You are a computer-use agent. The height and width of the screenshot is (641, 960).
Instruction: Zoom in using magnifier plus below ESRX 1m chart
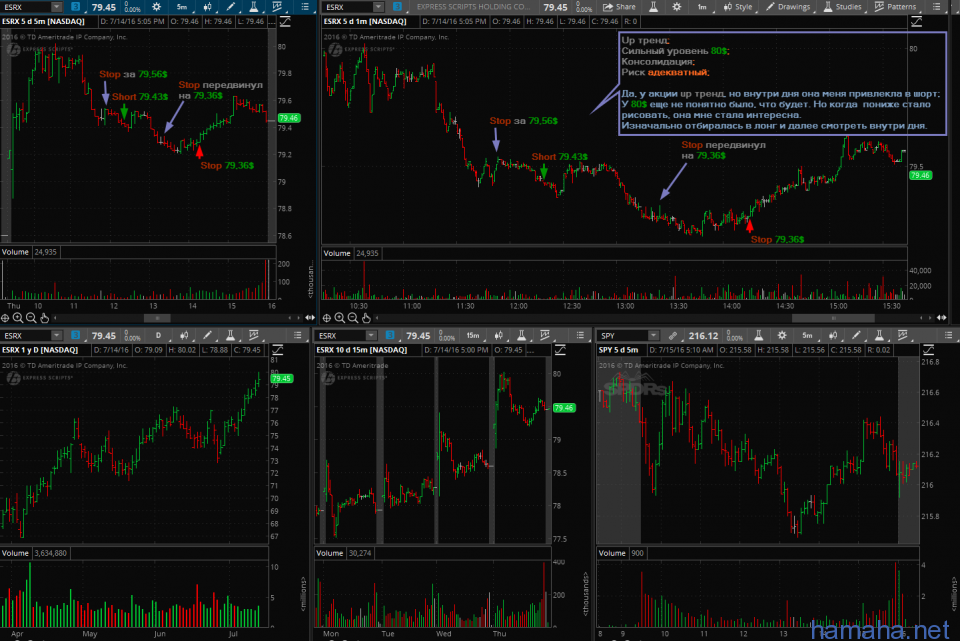(x=340, y=318)
